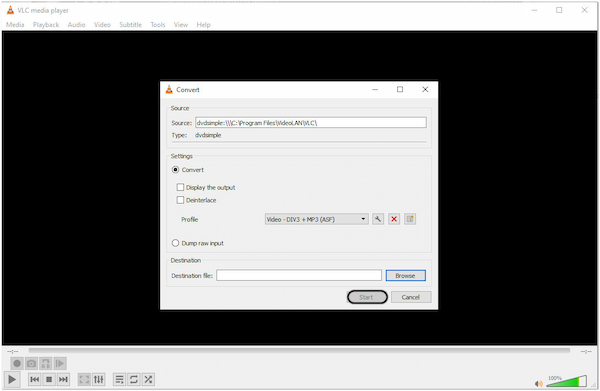Click the Previous media button

coord(34,379)
